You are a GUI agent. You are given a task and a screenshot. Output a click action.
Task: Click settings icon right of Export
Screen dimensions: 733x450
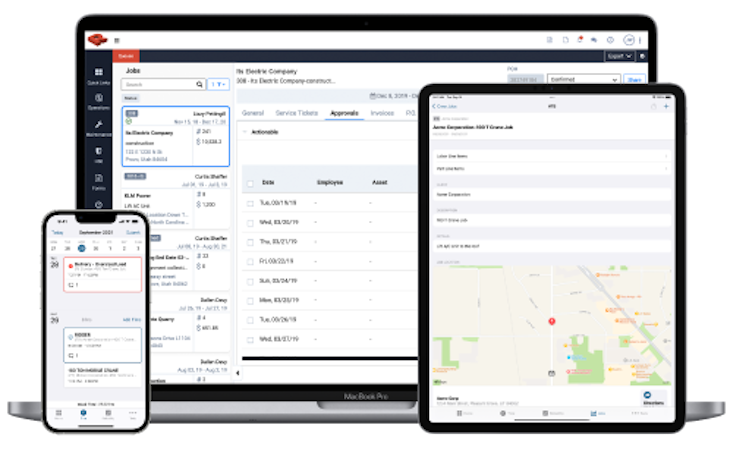(x=642, y=56)
